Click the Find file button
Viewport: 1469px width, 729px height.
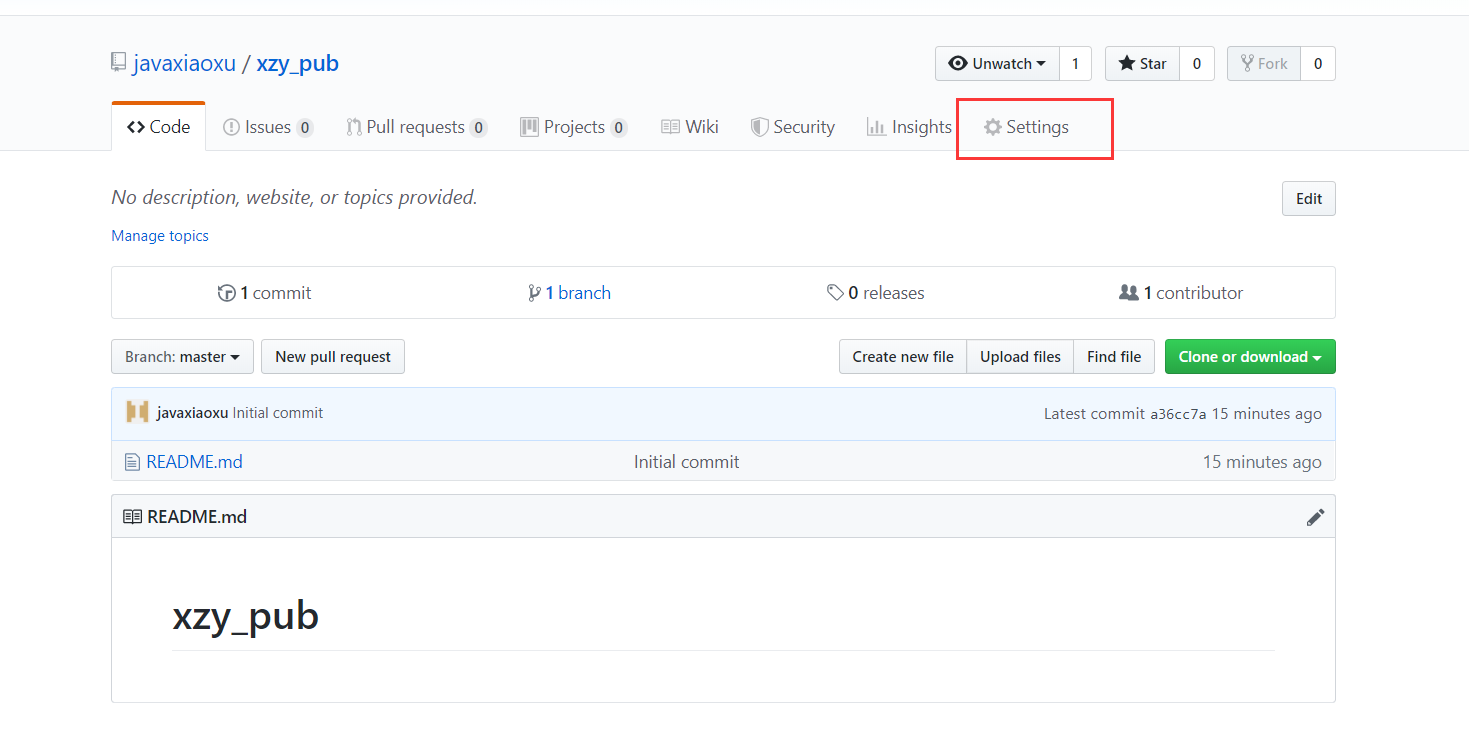[1114, 357]
